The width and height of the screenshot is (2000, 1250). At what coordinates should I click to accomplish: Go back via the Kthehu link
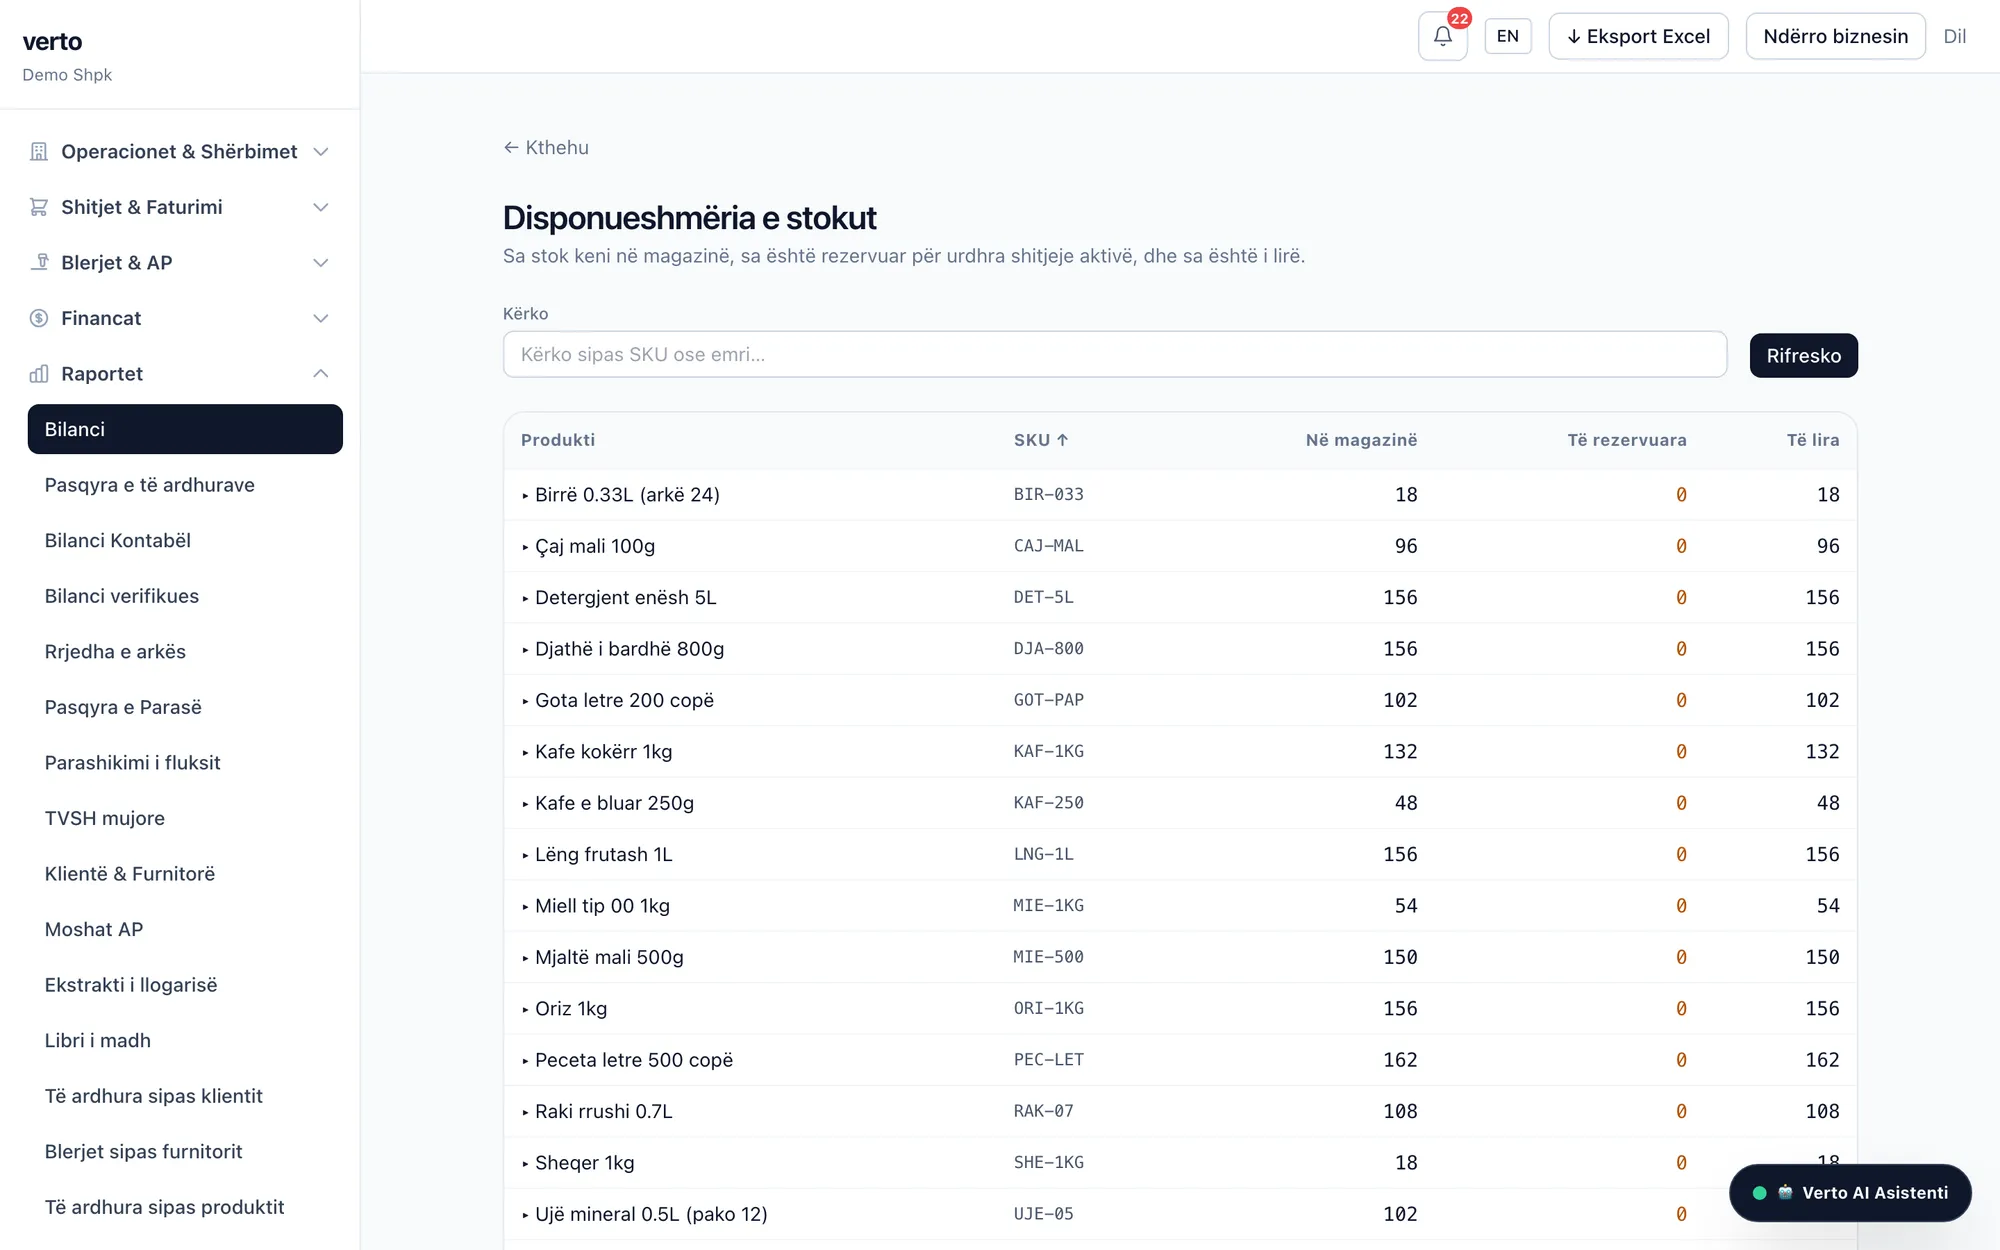[x=546, y=148]
